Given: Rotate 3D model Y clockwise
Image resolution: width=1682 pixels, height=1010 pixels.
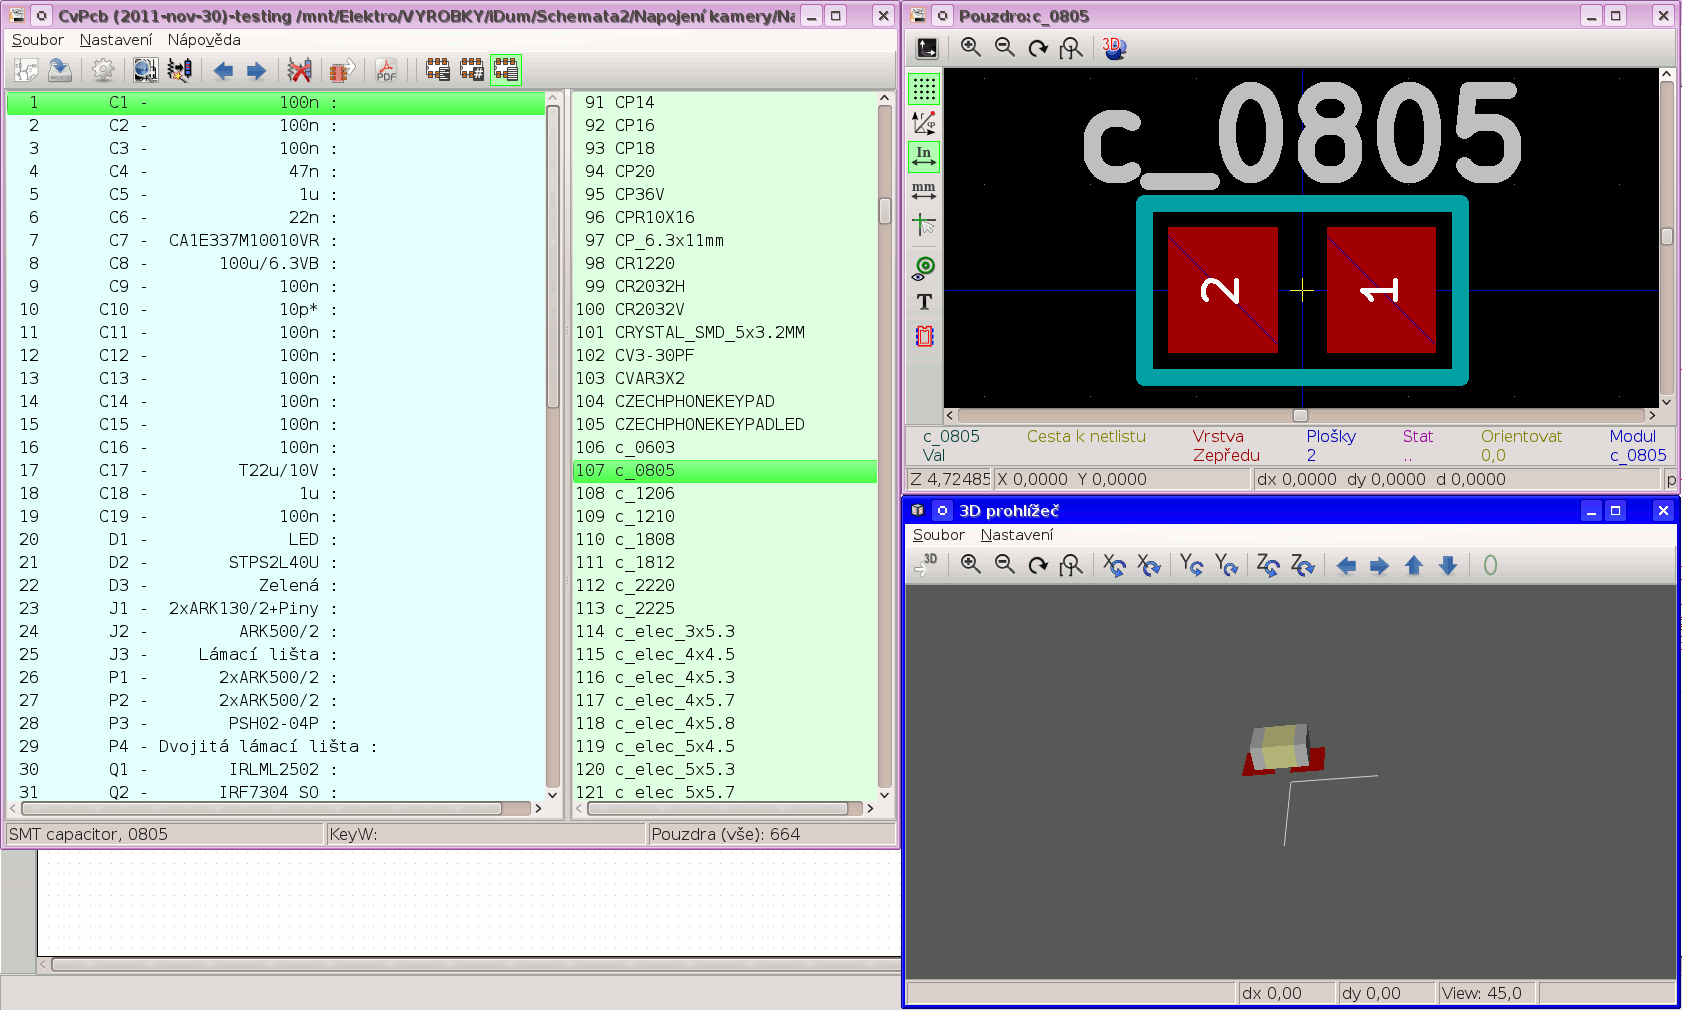Looking at the screenshot, I should 1226,565.
